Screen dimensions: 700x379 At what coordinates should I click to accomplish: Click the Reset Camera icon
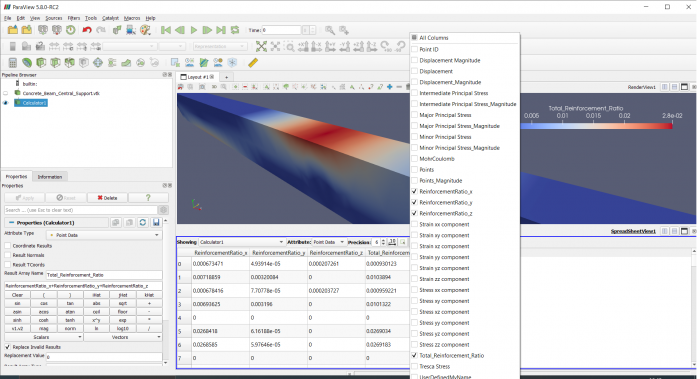pyautogui.click(x=261, y=46)
